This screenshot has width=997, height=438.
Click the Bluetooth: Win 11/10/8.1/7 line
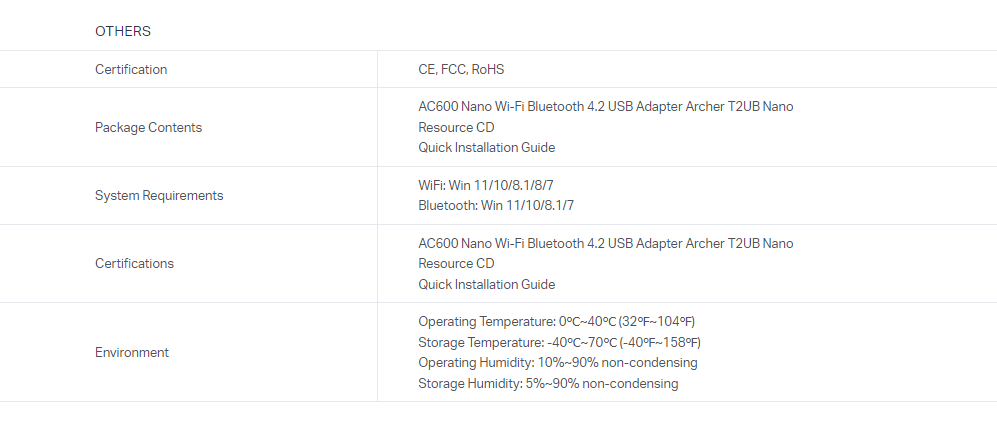tap(496, 205)
